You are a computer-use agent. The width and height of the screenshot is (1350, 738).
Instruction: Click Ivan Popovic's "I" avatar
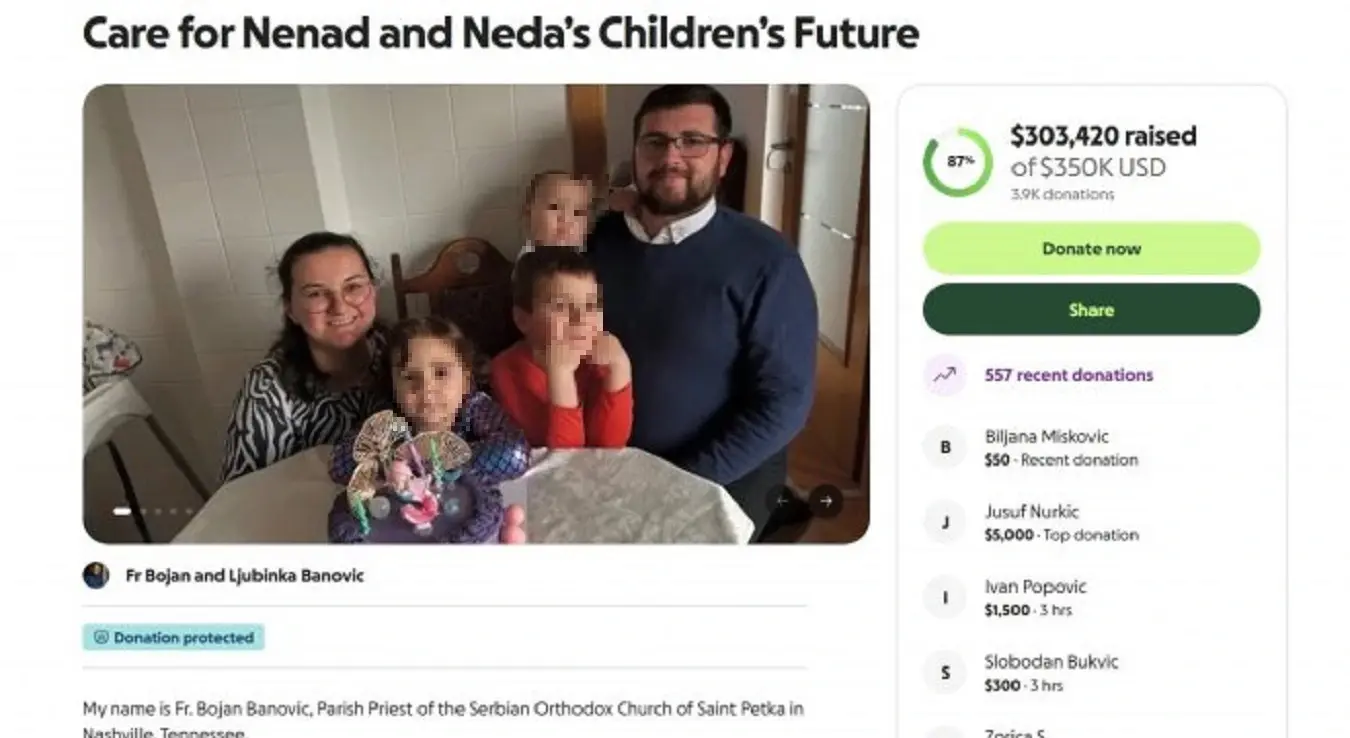click(945, 597)
